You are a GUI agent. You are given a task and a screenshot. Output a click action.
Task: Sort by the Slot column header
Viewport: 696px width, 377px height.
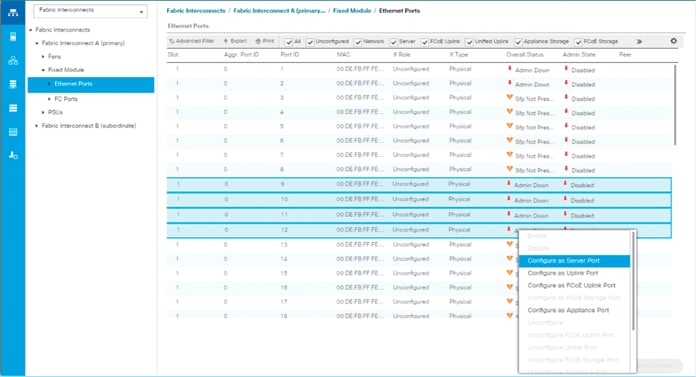point(173,55)
